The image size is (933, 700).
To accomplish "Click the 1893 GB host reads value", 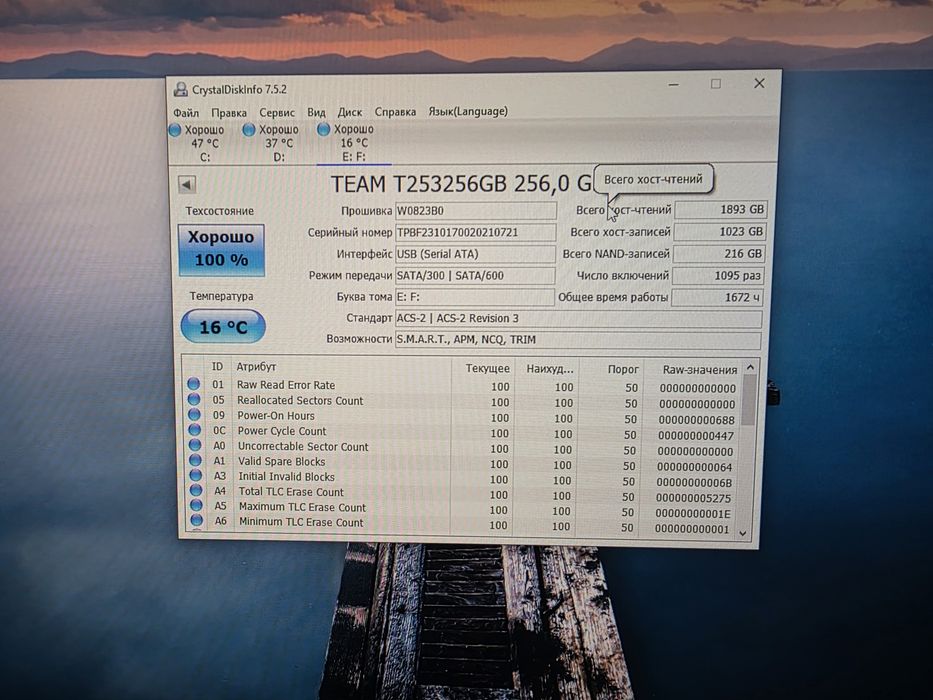I will coord(721,210).
